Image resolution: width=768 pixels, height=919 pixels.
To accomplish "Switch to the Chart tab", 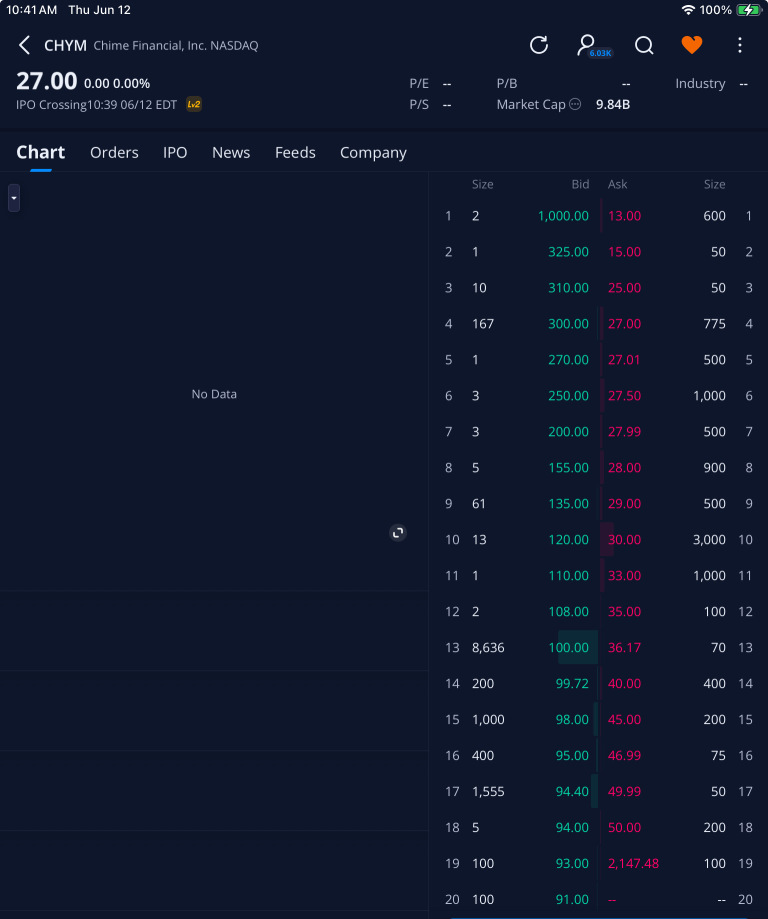I will tap(40, 152).
